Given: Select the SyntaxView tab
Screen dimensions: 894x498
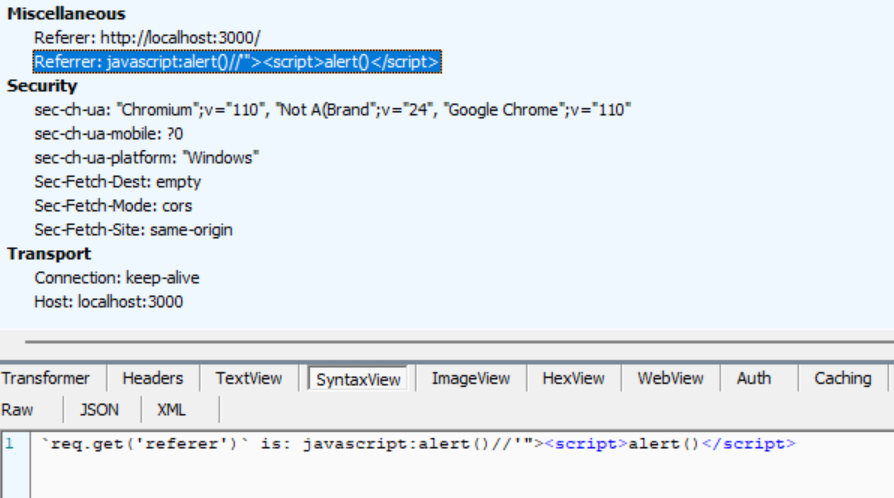Looking at the screenshot, I should coord(358,379).
